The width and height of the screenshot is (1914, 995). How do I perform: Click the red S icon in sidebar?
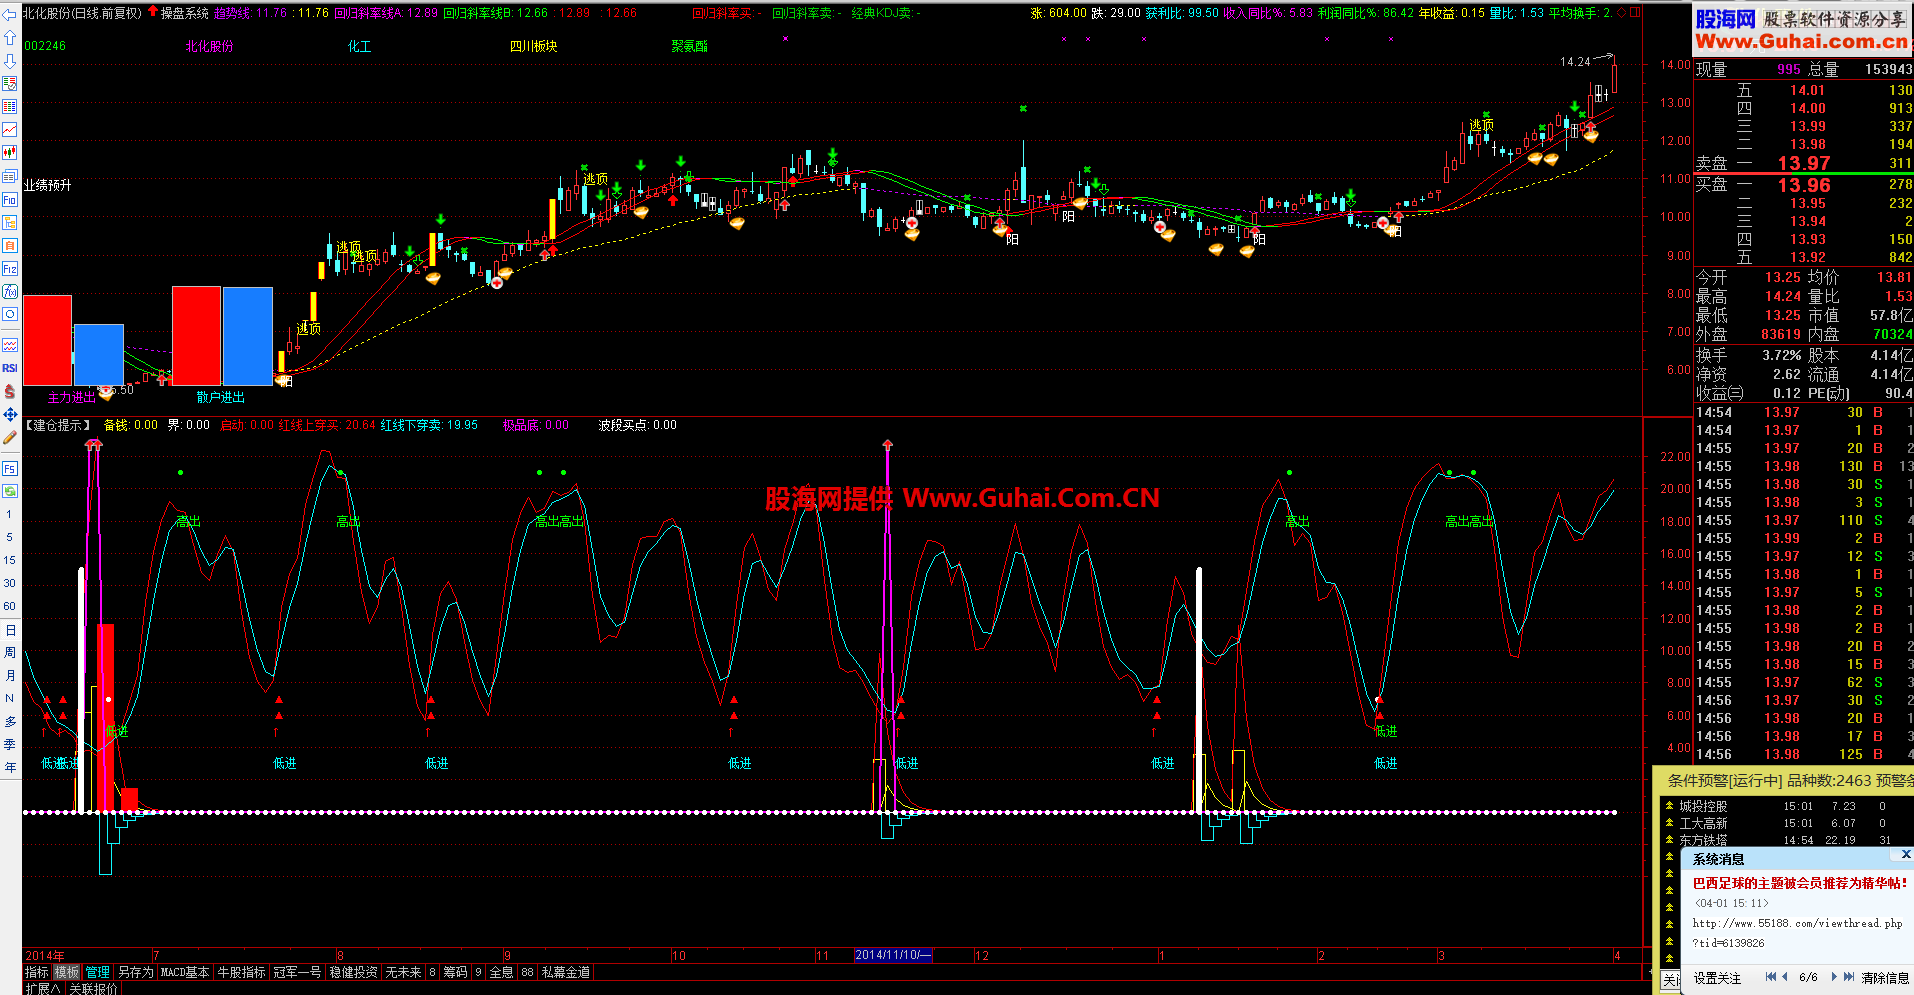(x=10, y=391)
